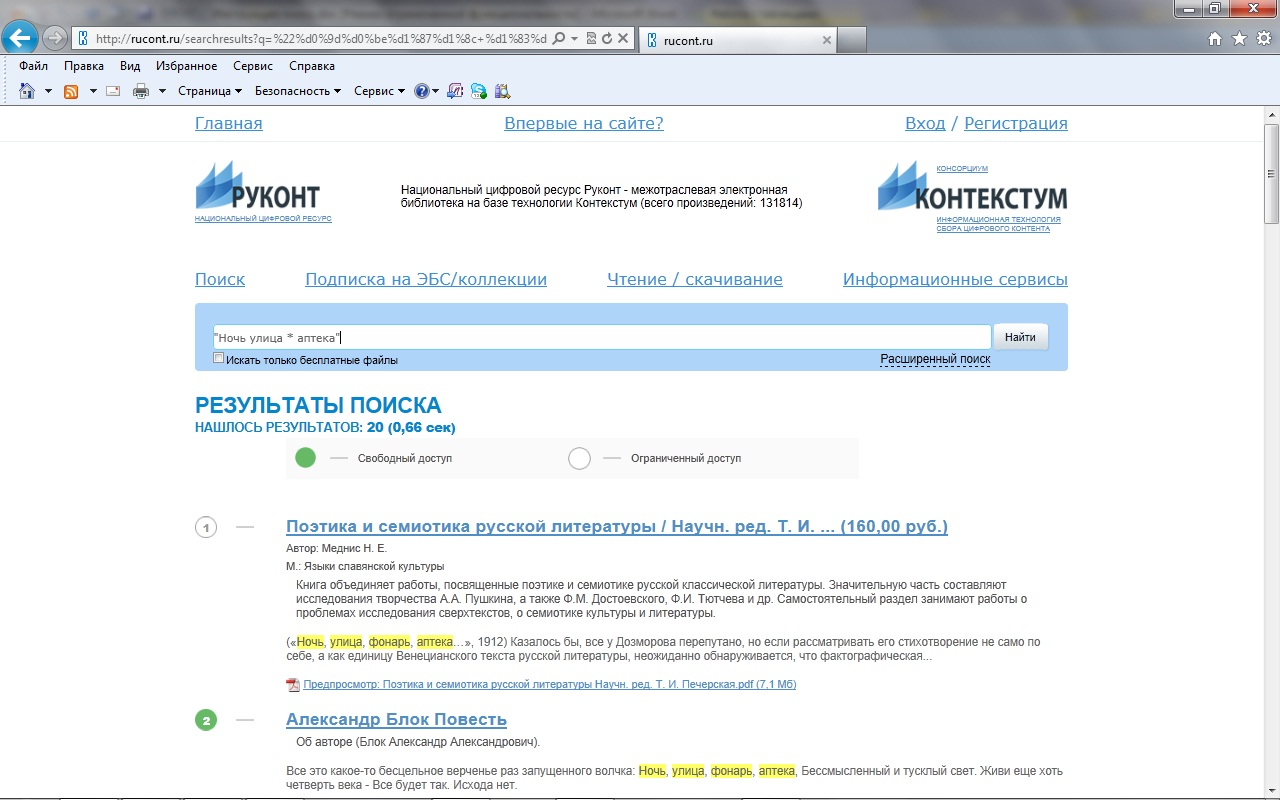Open the Поиск navigation link
Image resolution: width=1280 pixels, height=800 pixels.
pos(220,279)
